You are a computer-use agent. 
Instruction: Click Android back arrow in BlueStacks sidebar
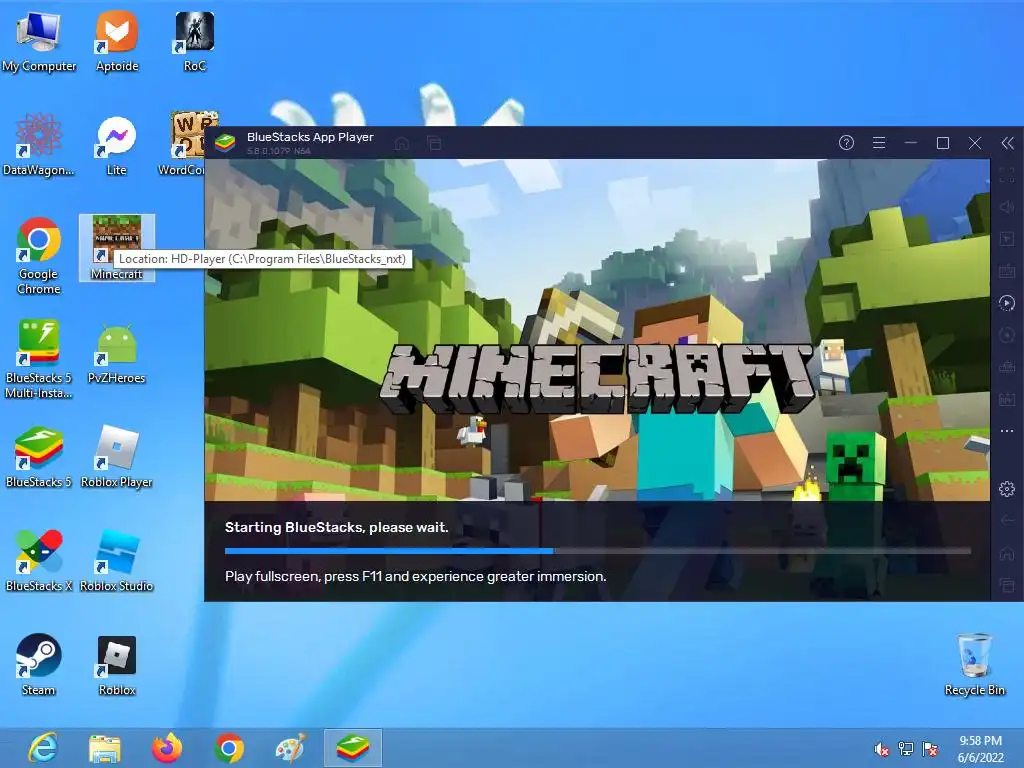[1006, 520]
